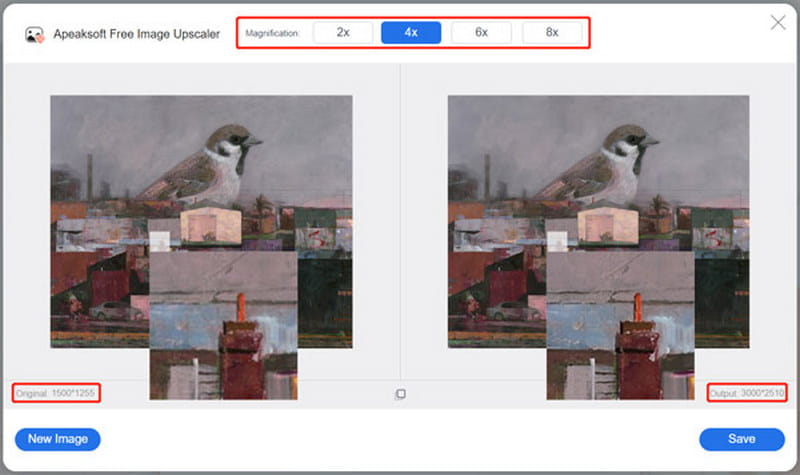Click the Apeaksoft logo icon
Screen dimensions: 800x475
(35, 35)
